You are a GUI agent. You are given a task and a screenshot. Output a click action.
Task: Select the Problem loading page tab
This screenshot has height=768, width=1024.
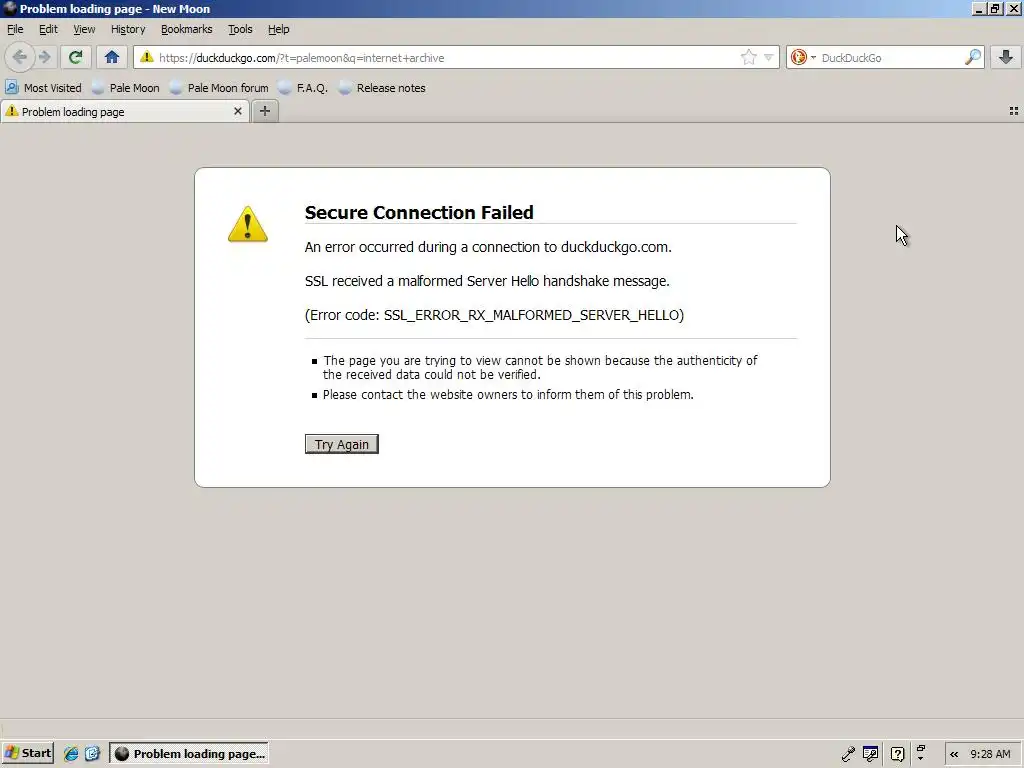(x=124, y=112)
